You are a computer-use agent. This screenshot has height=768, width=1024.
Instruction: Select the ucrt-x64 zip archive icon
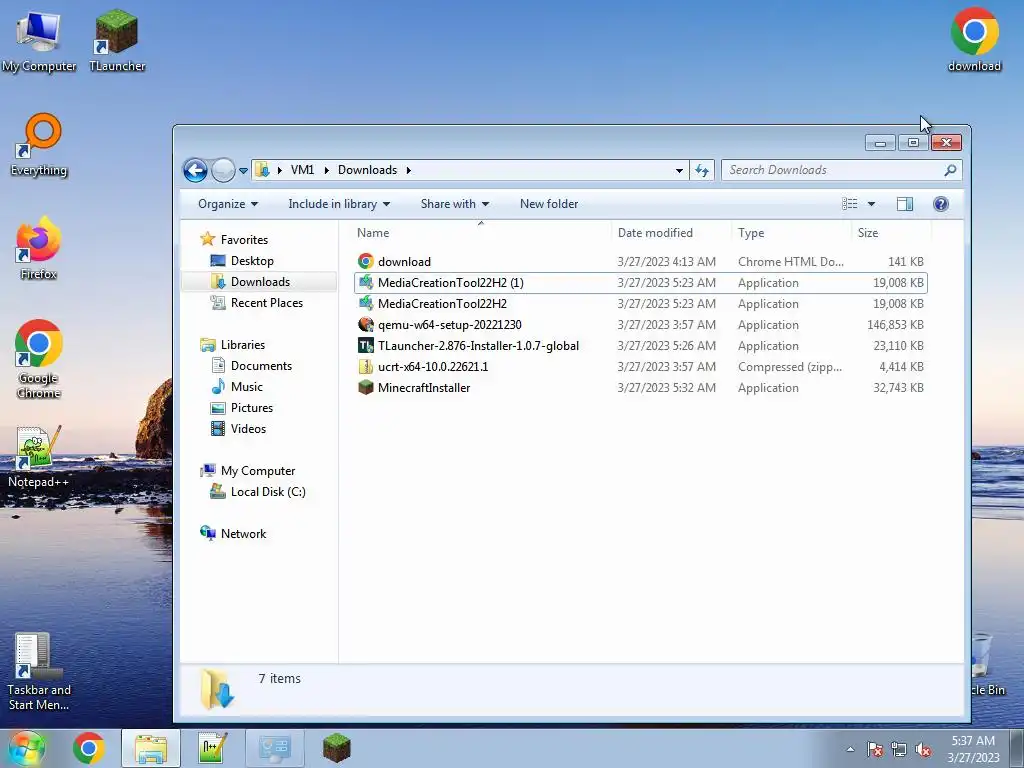click(x=366, y=366)
